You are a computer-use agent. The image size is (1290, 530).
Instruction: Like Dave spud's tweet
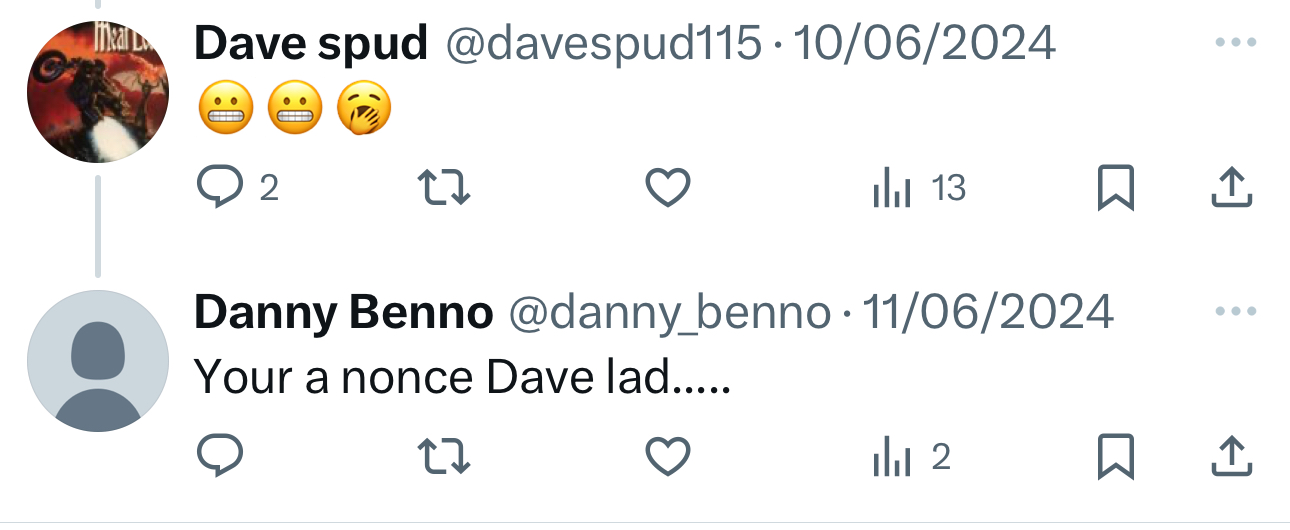(667, 188)
